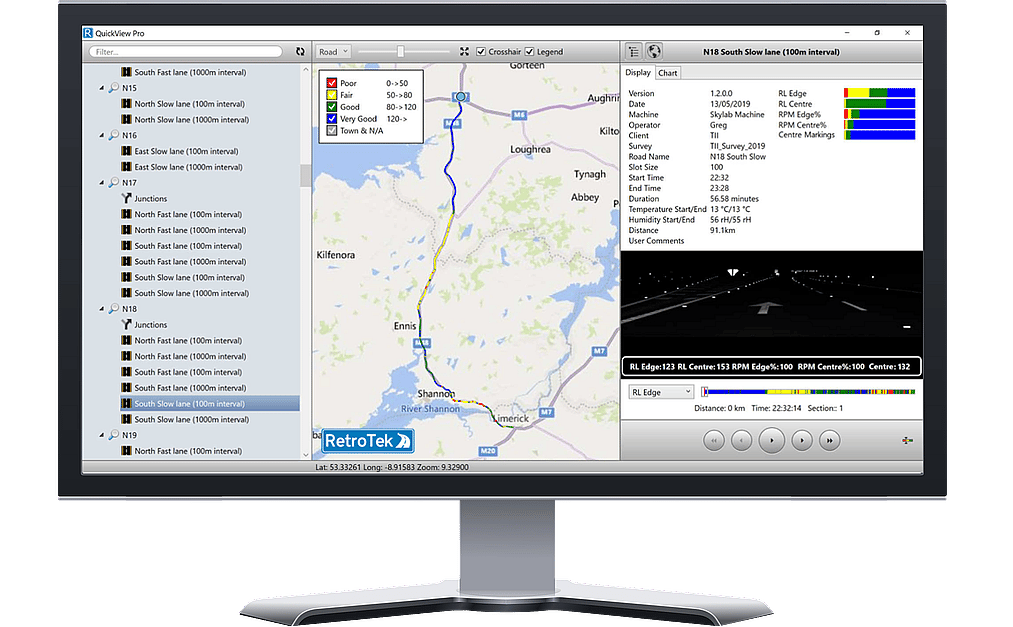Click the refresh icon beside the filter box
This screenshot has height=627, width=1013.
pyautogui.click(x=301, y=51)
